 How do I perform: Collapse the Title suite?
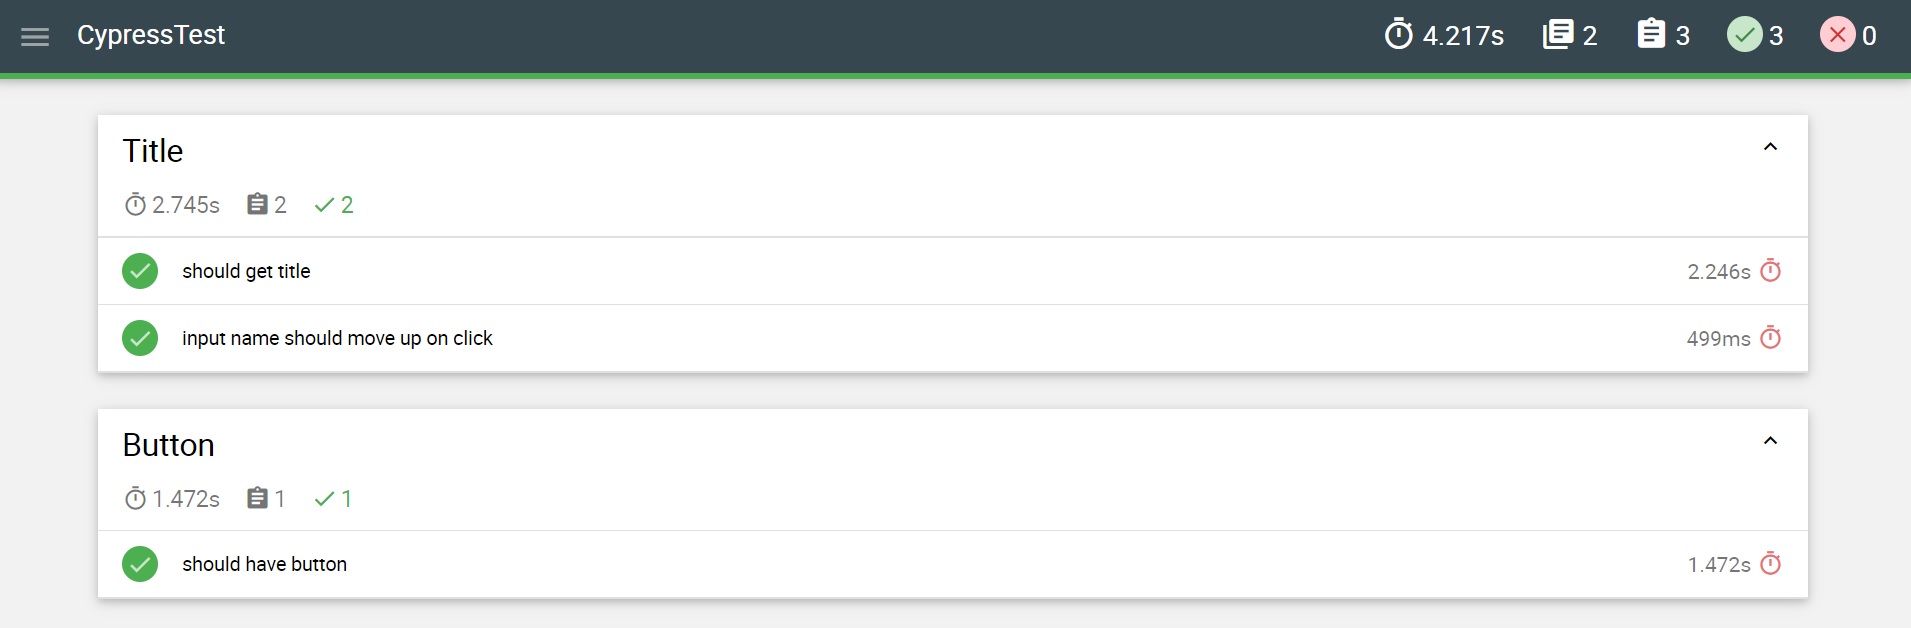coord(1770,147)
